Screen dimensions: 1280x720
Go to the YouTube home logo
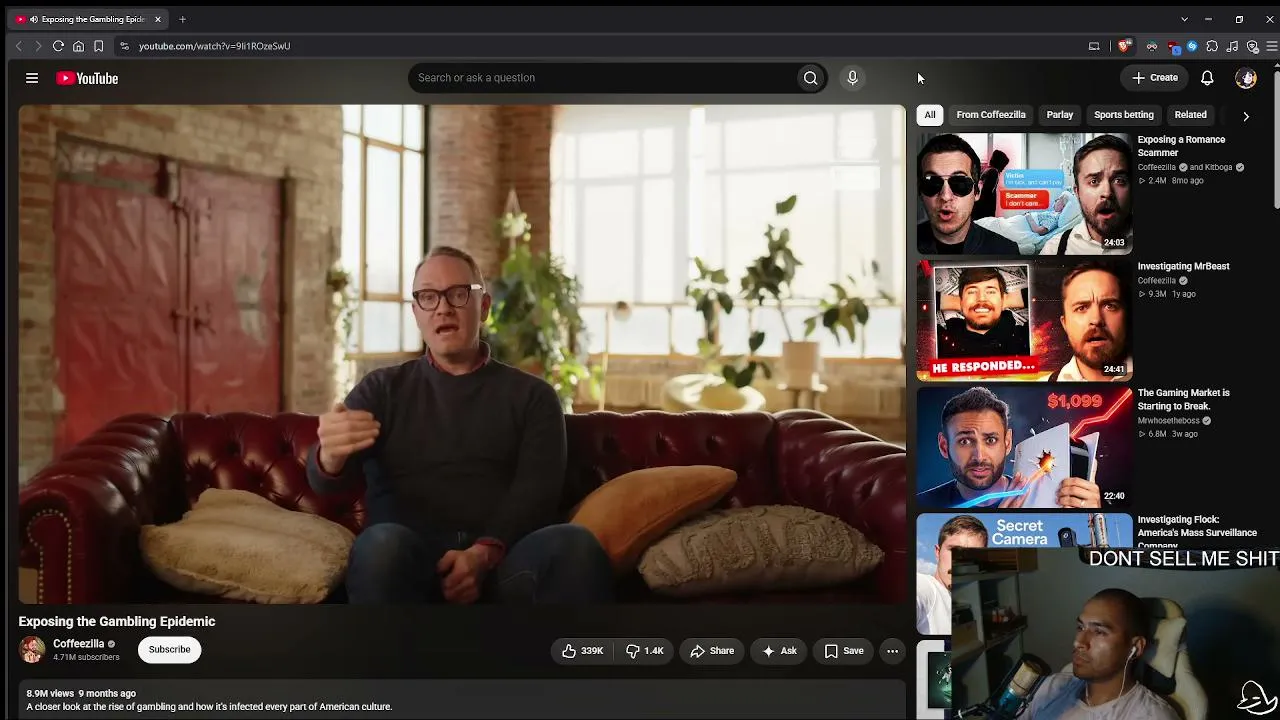tap(87, 78)
